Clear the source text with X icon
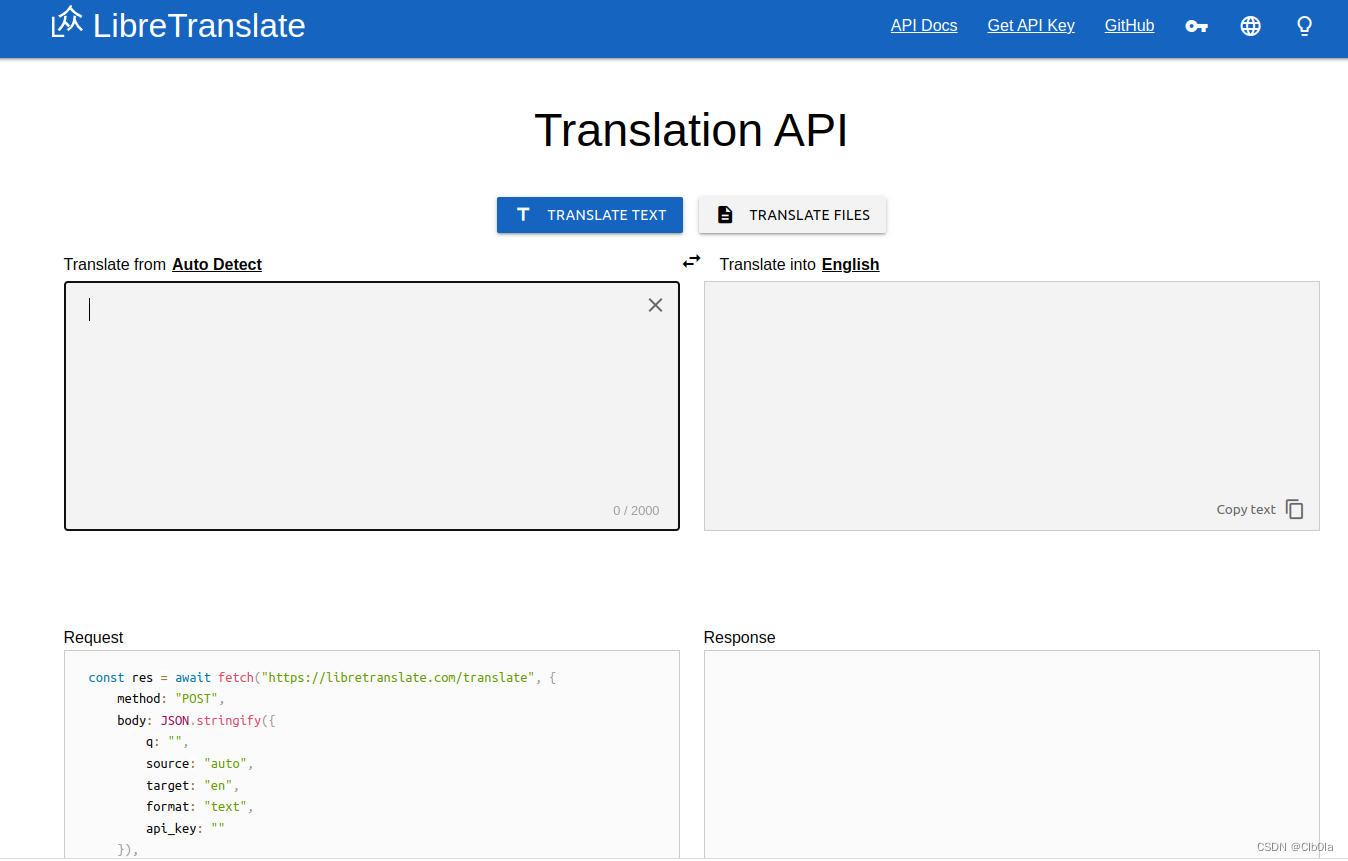The image size is (1348, 861). click(x=655, y=305)
